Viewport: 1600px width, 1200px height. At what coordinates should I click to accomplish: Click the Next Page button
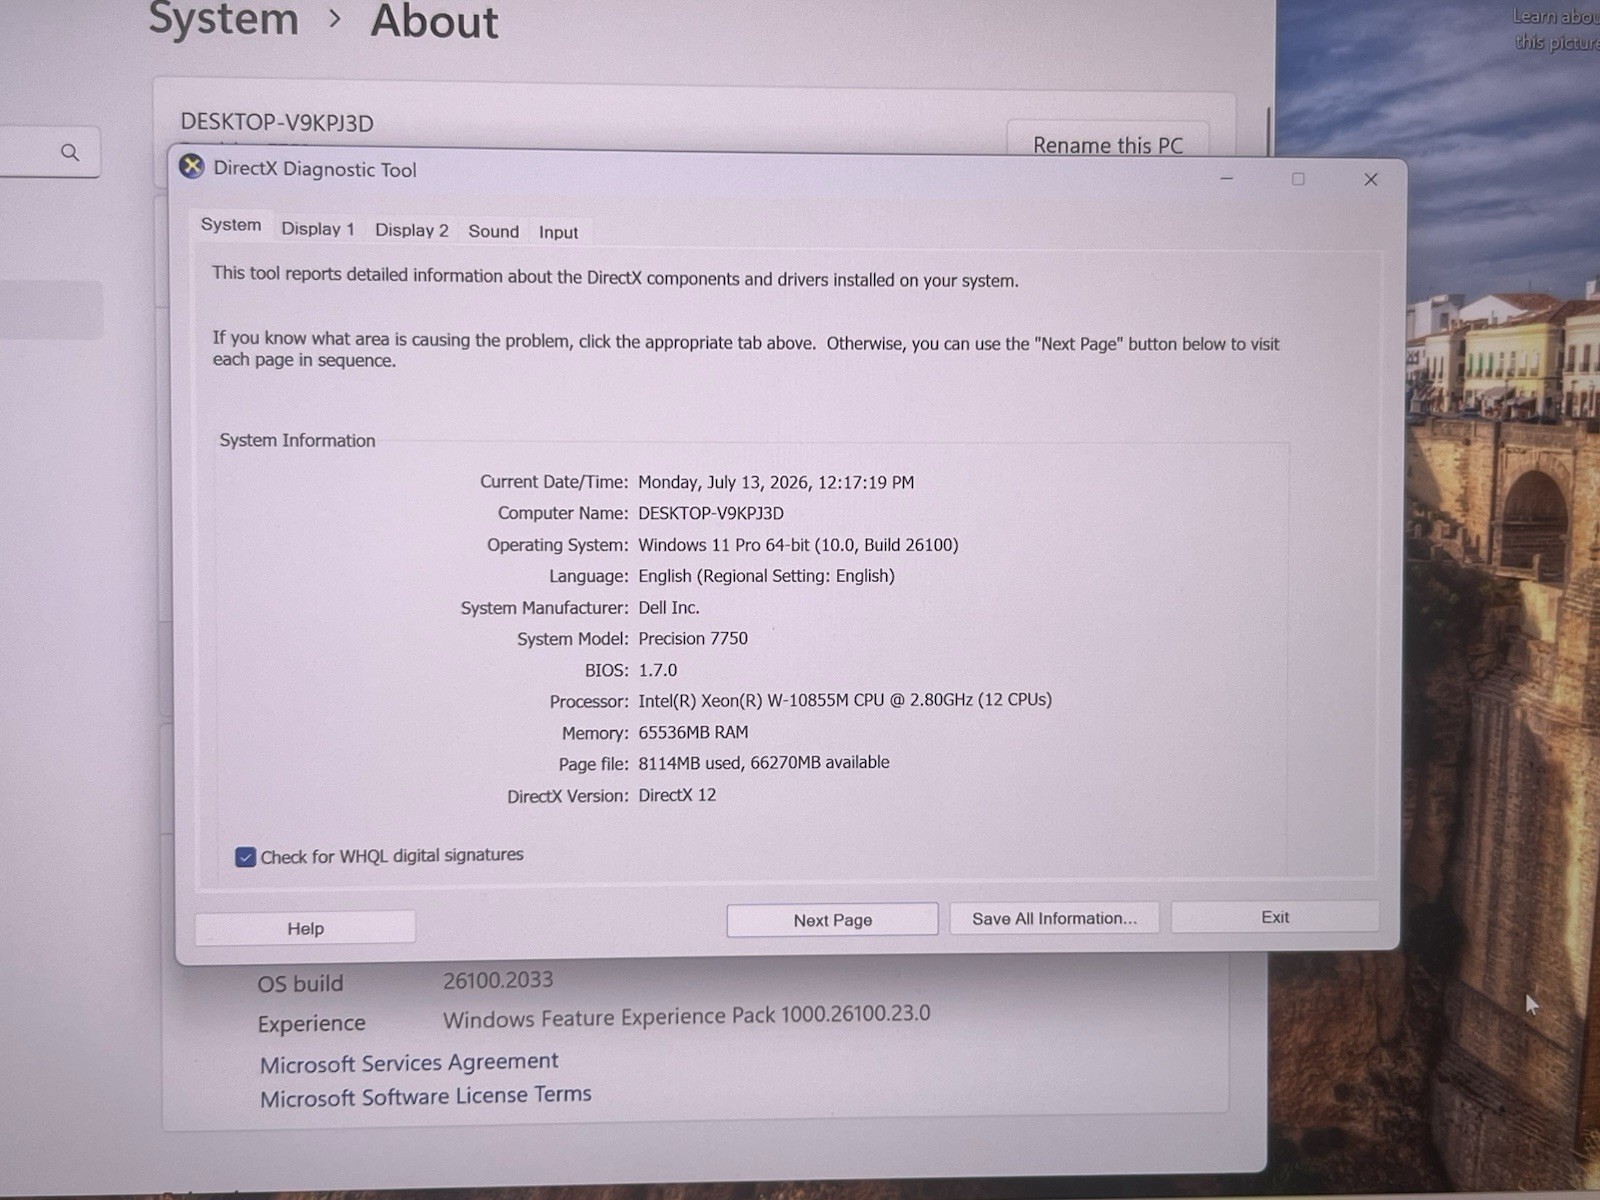pos(832,920)
